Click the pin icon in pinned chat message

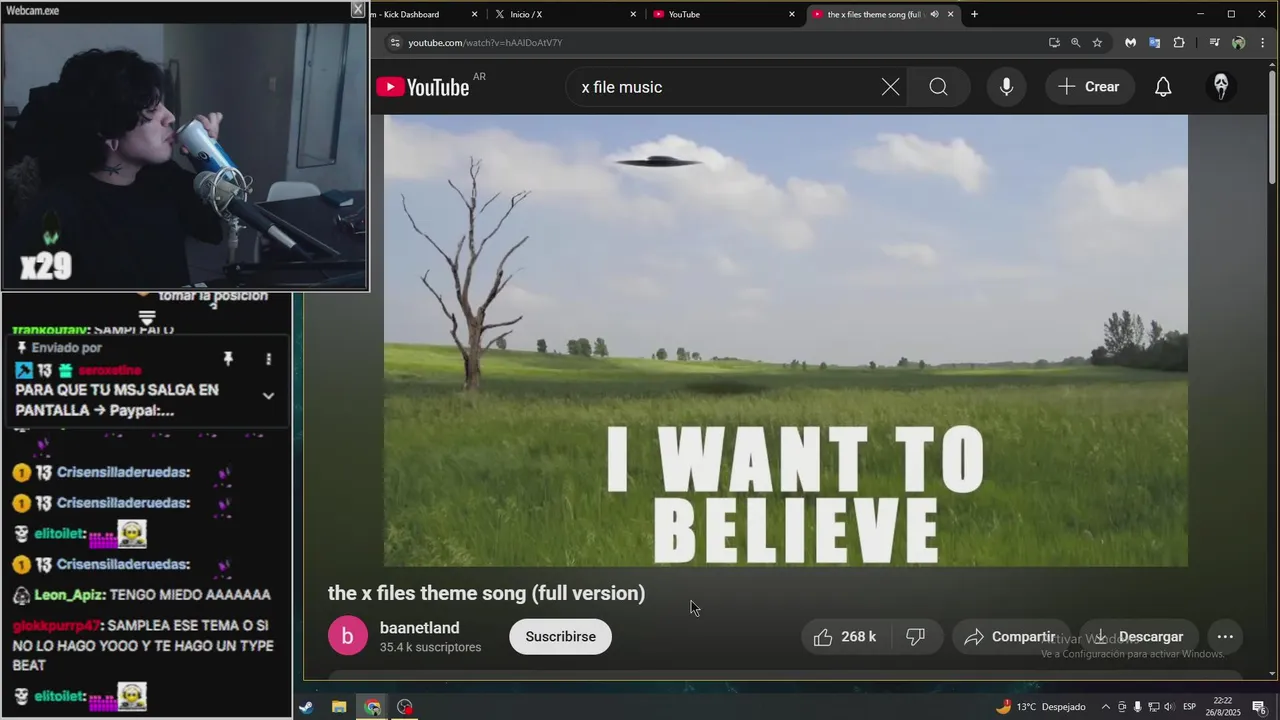click(x=228, y=359)
